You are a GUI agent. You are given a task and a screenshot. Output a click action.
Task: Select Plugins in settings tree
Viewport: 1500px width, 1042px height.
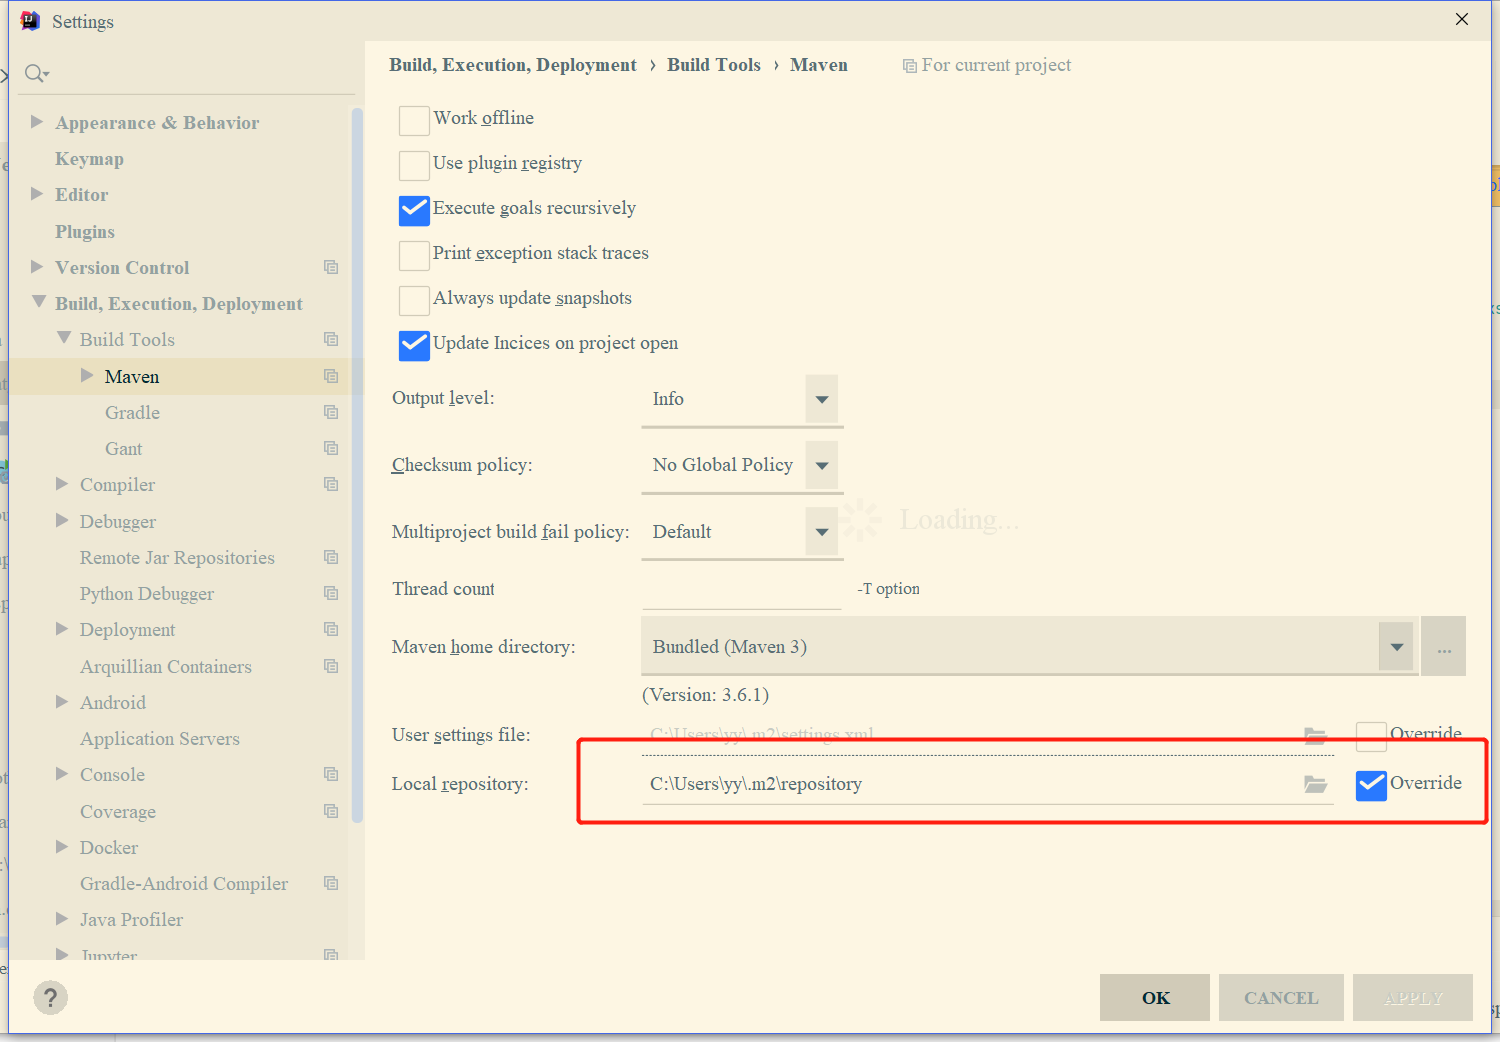pyautogui.click(x=85, y=232)
